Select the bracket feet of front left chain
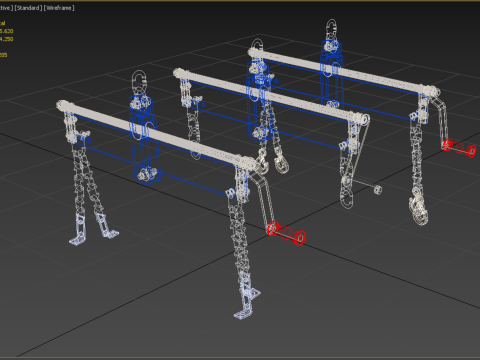480x360 pixels. 93,229
